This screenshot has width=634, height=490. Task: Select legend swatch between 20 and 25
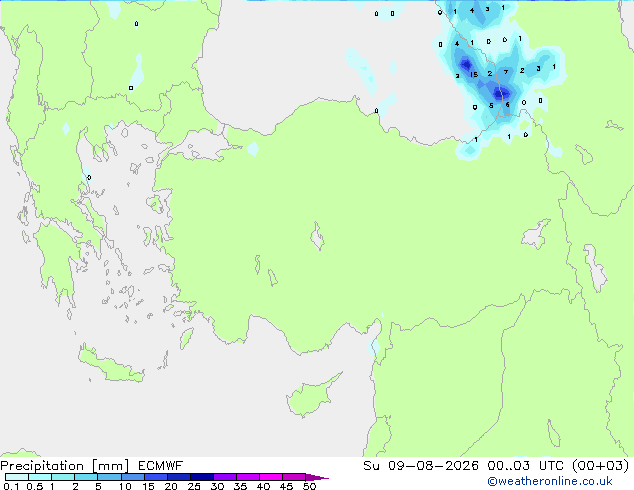point(178,477)
